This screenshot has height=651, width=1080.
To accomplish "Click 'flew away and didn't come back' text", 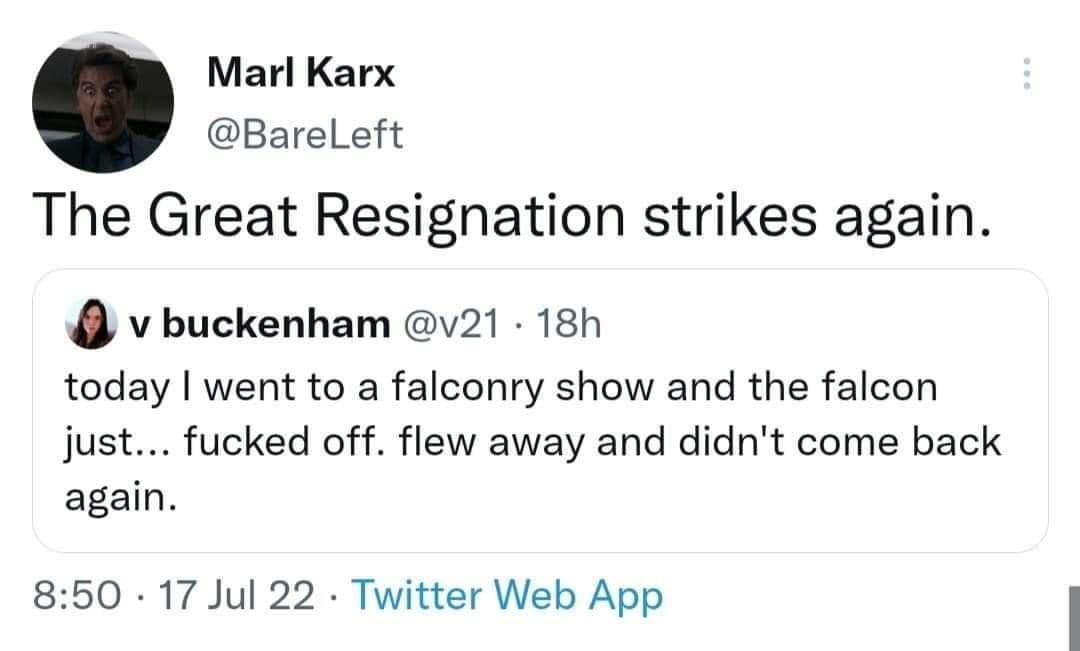I will pos(700,440).
